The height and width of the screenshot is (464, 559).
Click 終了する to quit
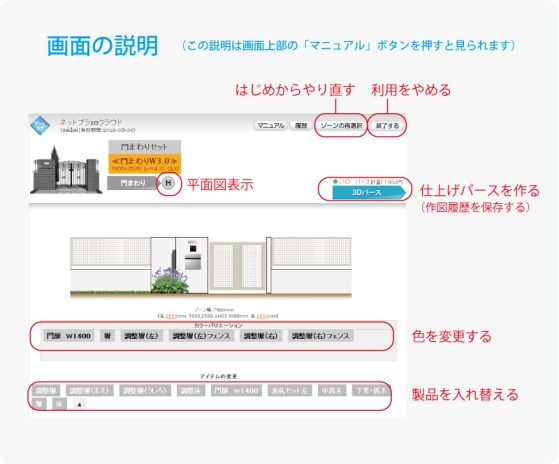387,125
